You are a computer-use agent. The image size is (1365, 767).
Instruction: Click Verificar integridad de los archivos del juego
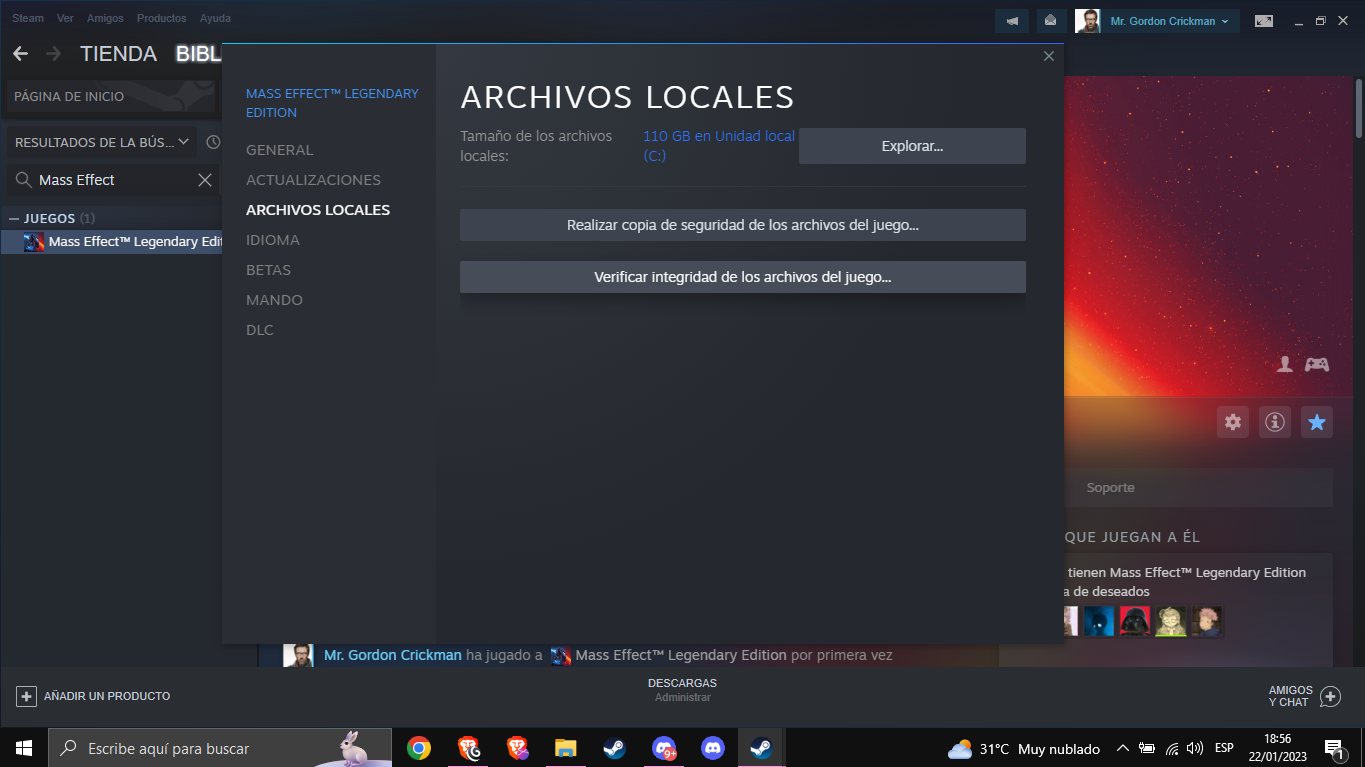click(x=743, y=277)
